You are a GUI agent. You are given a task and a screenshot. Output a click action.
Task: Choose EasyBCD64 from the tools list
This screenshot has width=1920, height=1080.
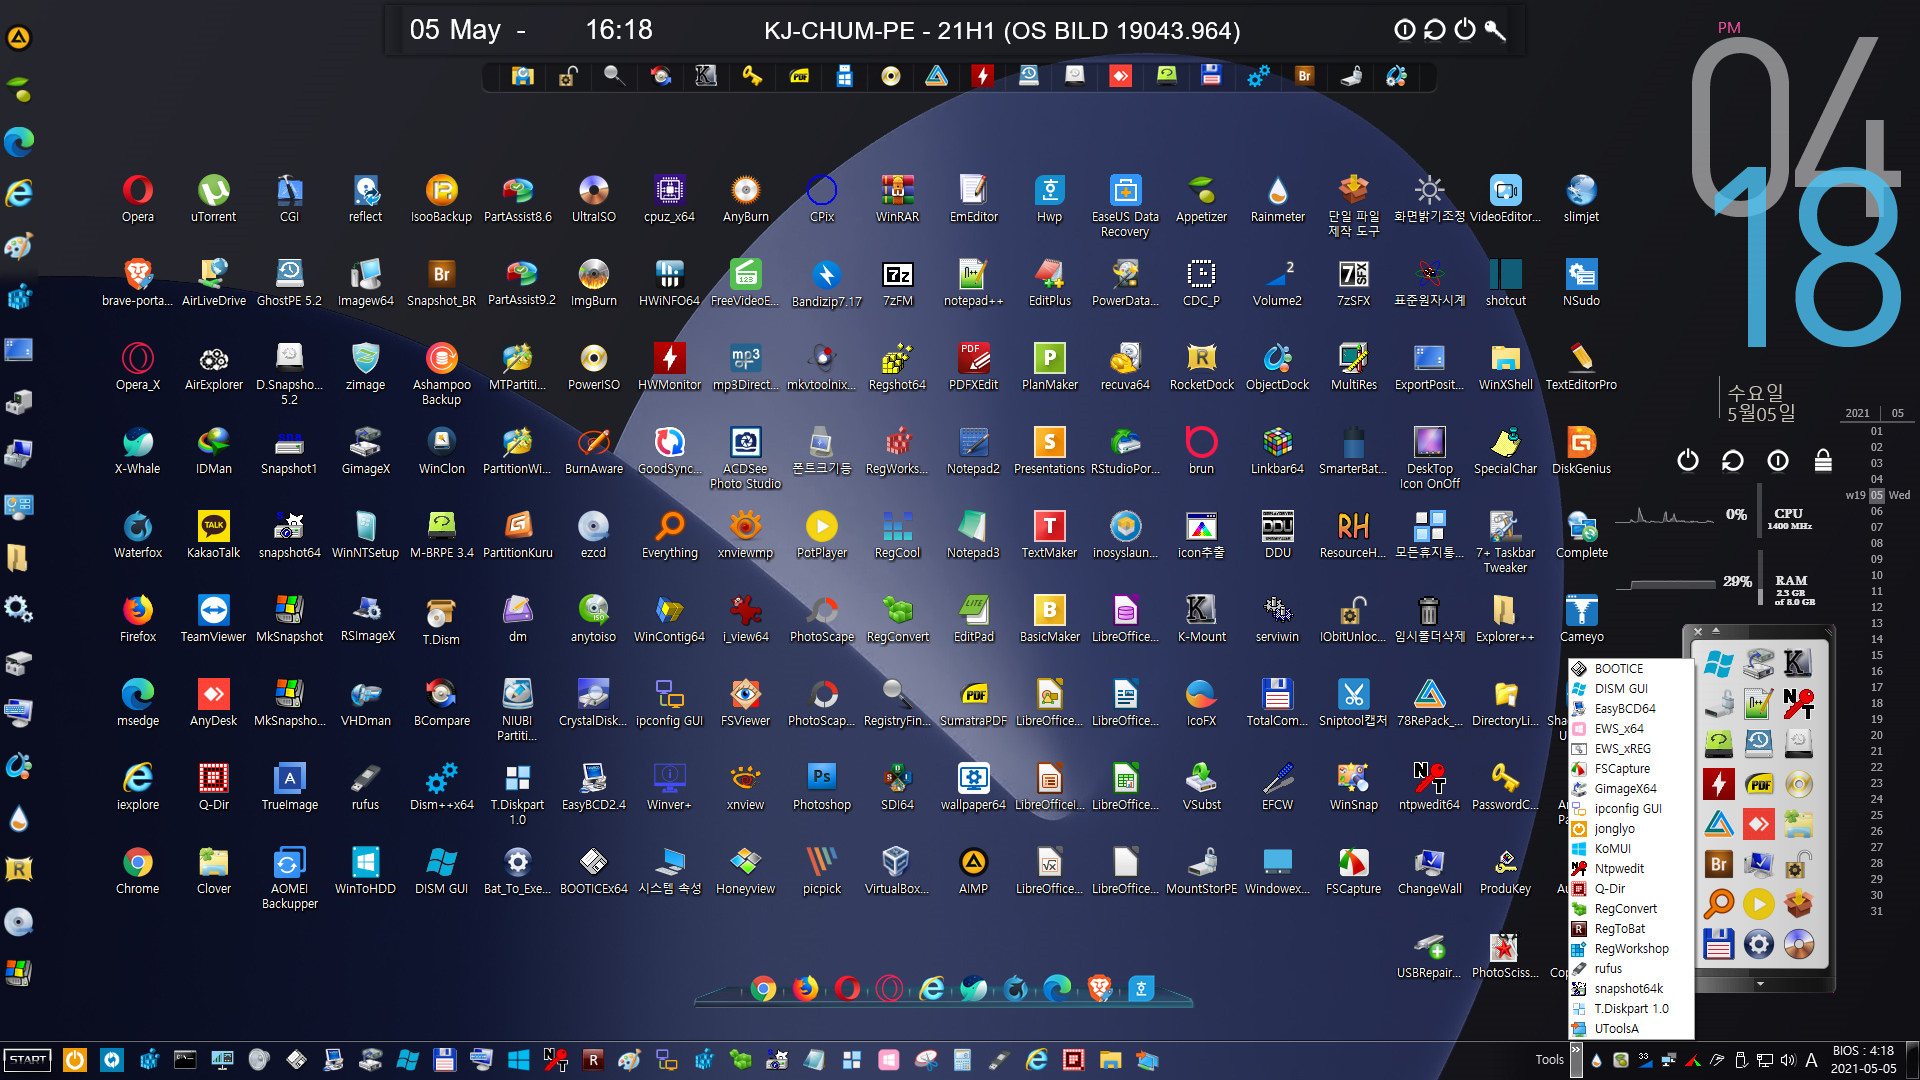pyautogui.click(x=1630, y=708)
